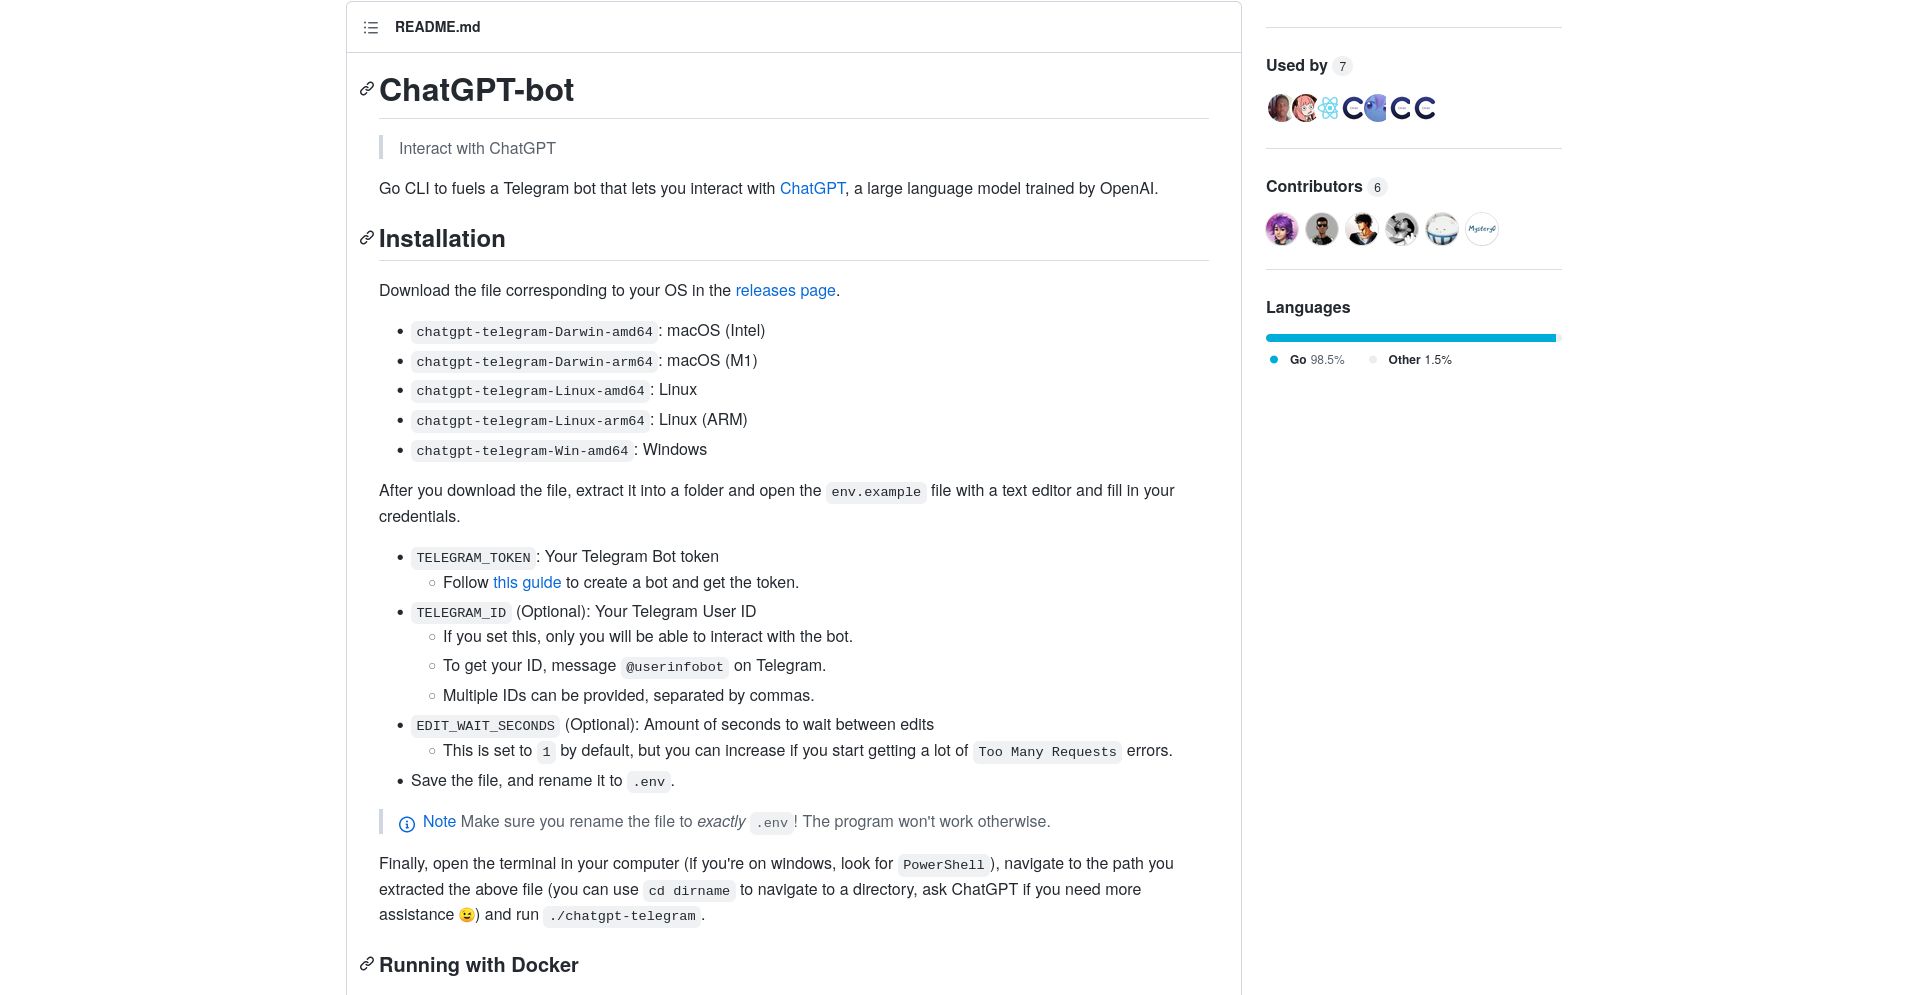Screen dimensions: 1920x995
Task: Follow the 'this guide' link
Action: click(527, 582)
